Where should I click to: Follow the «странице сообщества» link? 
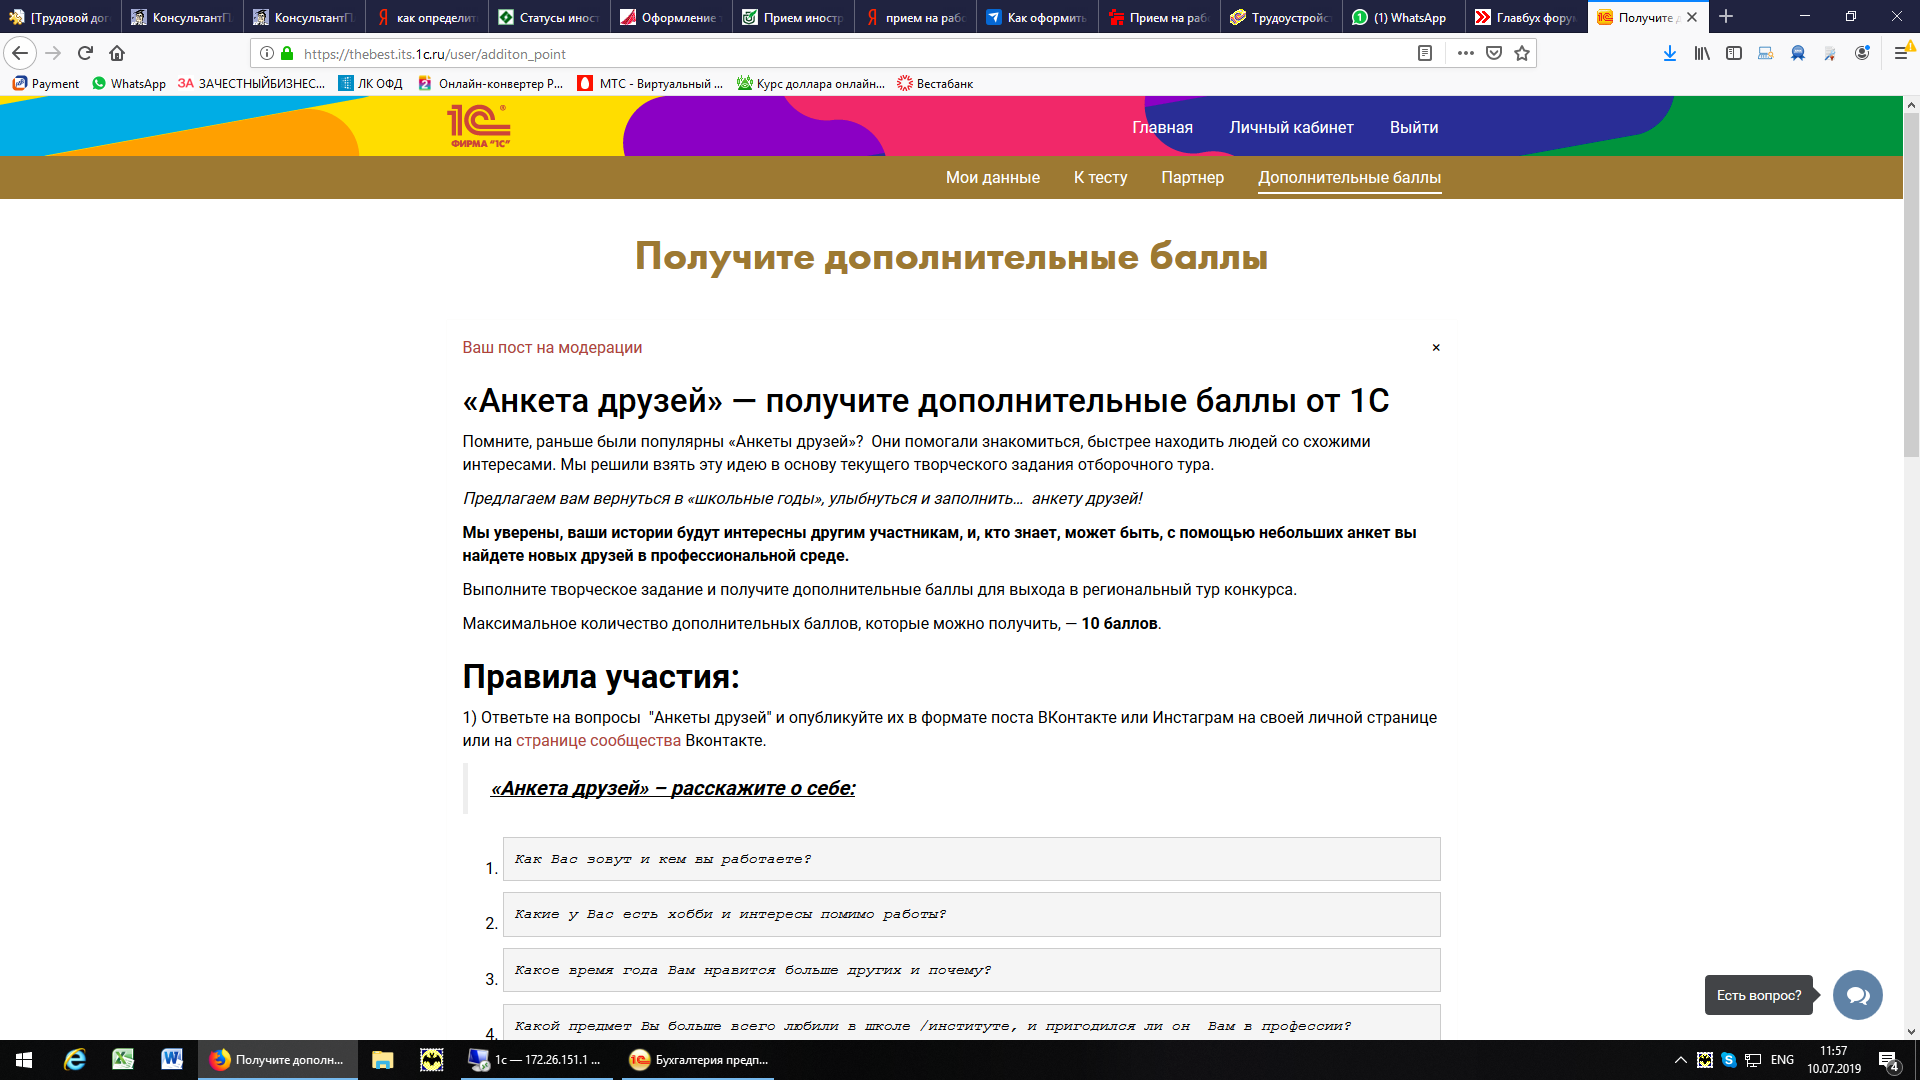click(x=598, y=741)
